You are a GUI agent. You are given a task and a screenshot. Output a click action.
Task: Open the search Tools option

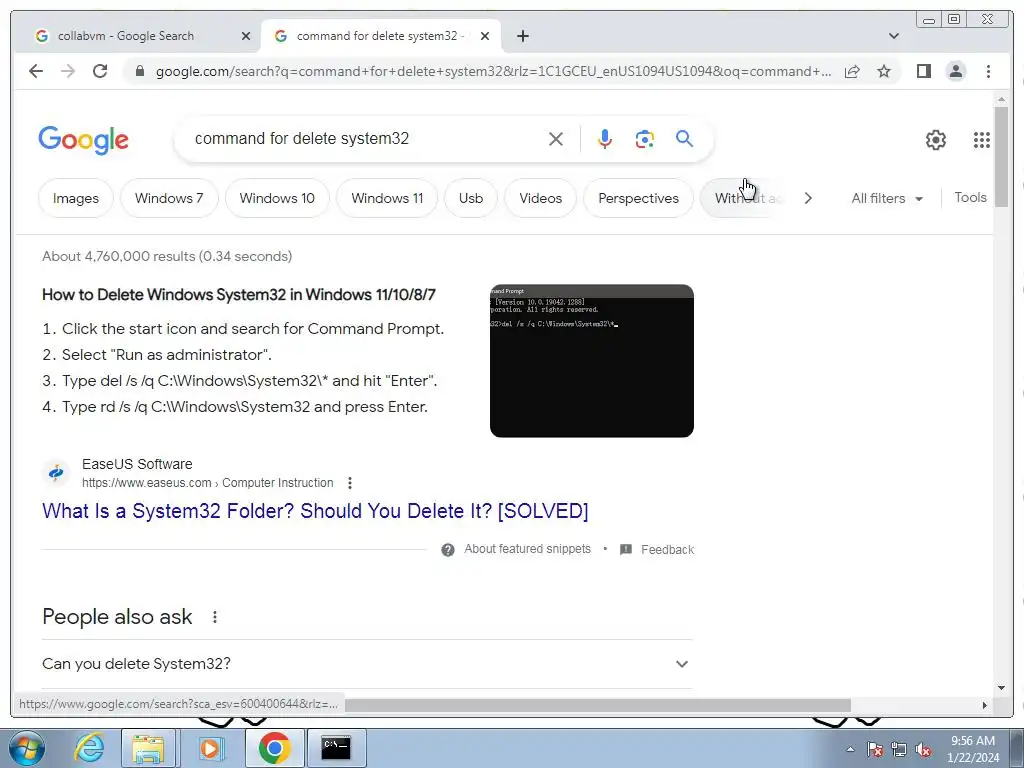(970, 197)
